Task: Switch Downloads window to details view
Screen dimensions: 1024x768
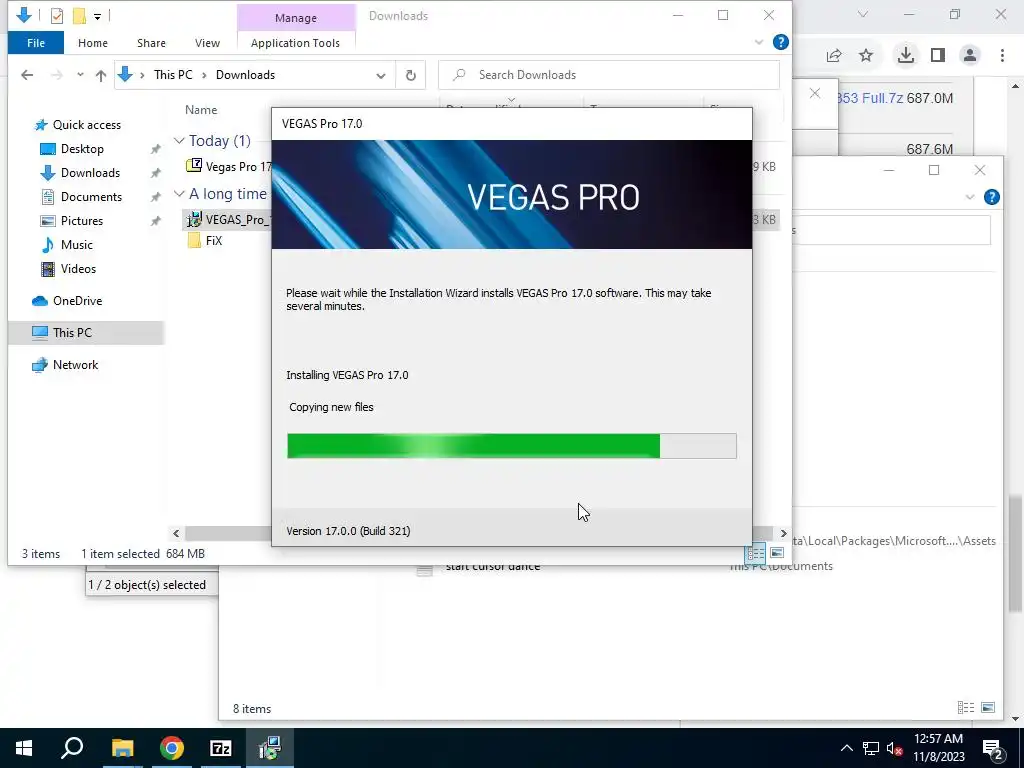Action: coord(756,554)
